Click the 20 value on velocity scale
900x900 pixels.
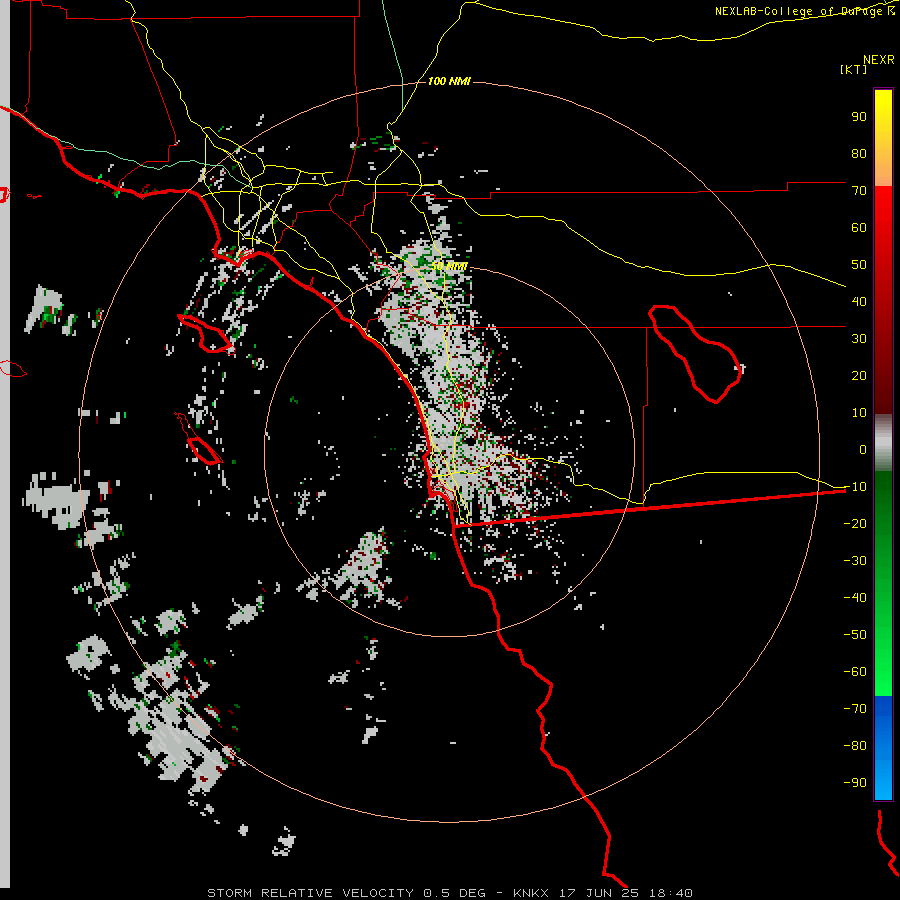click(859, 375)
